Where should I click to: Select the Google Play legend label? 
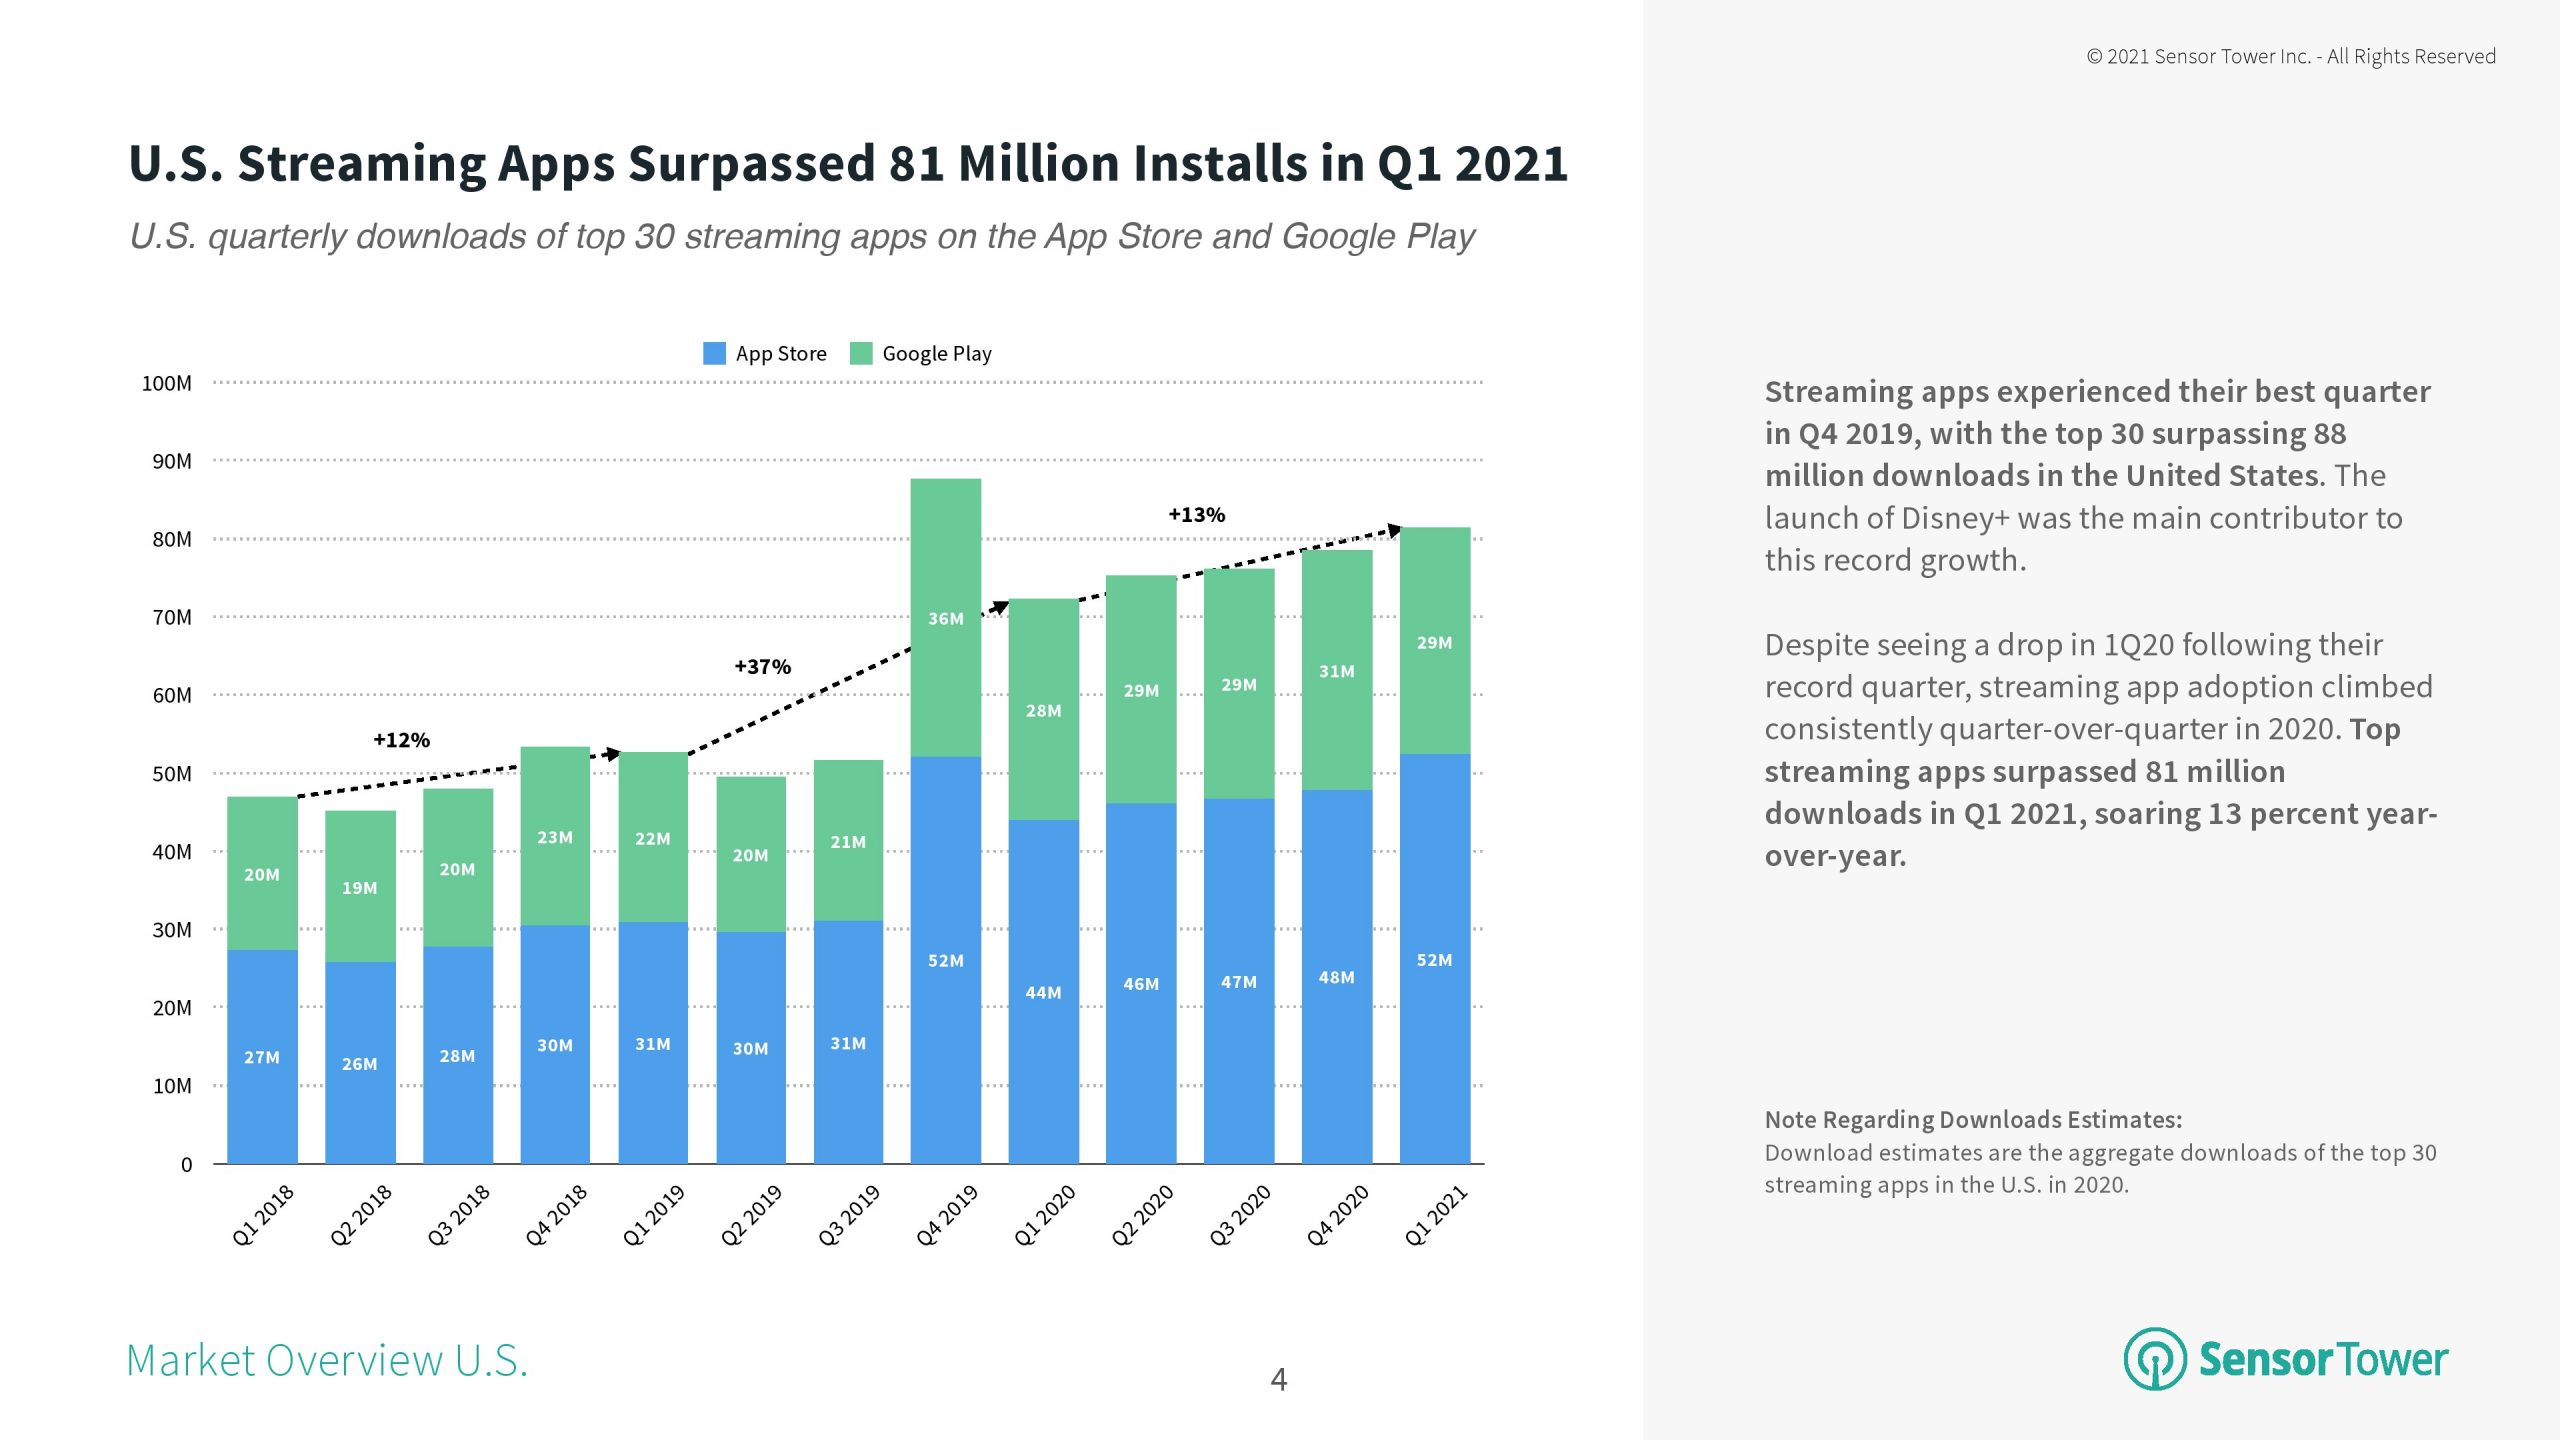click(936, 353)
